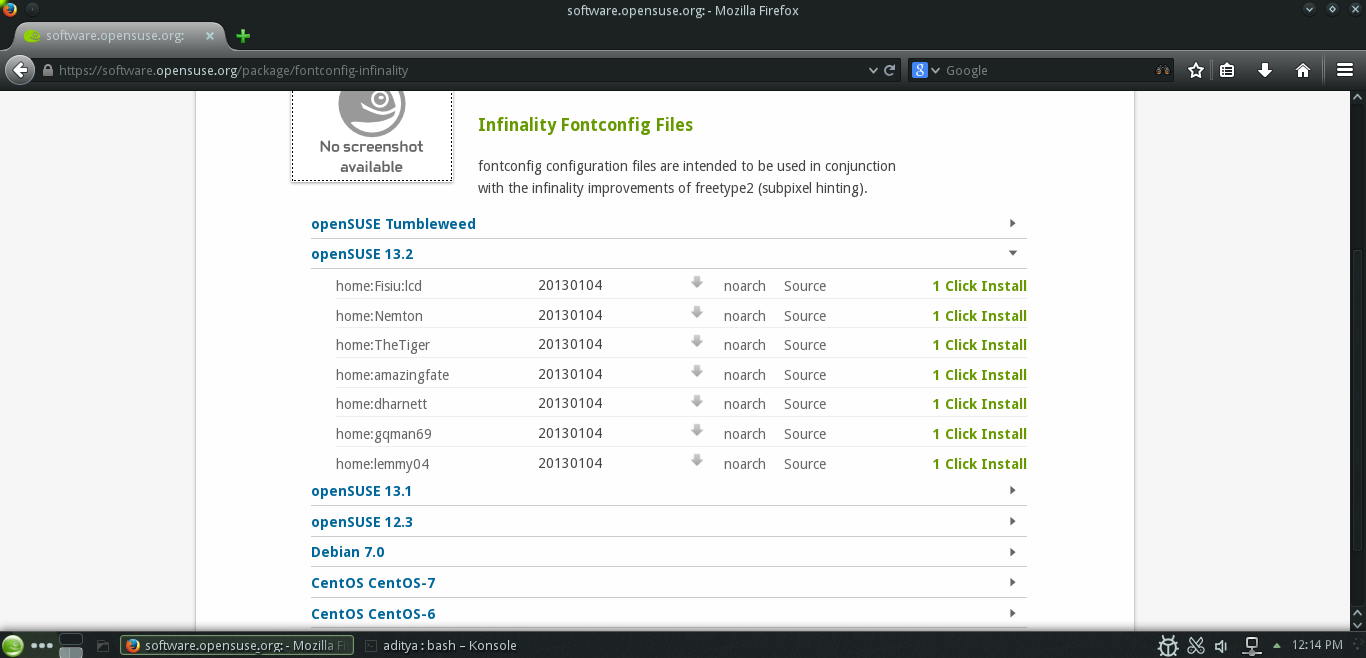Expand the openSUSE Tumbleweed section
1366x658 pixels.
668,224
